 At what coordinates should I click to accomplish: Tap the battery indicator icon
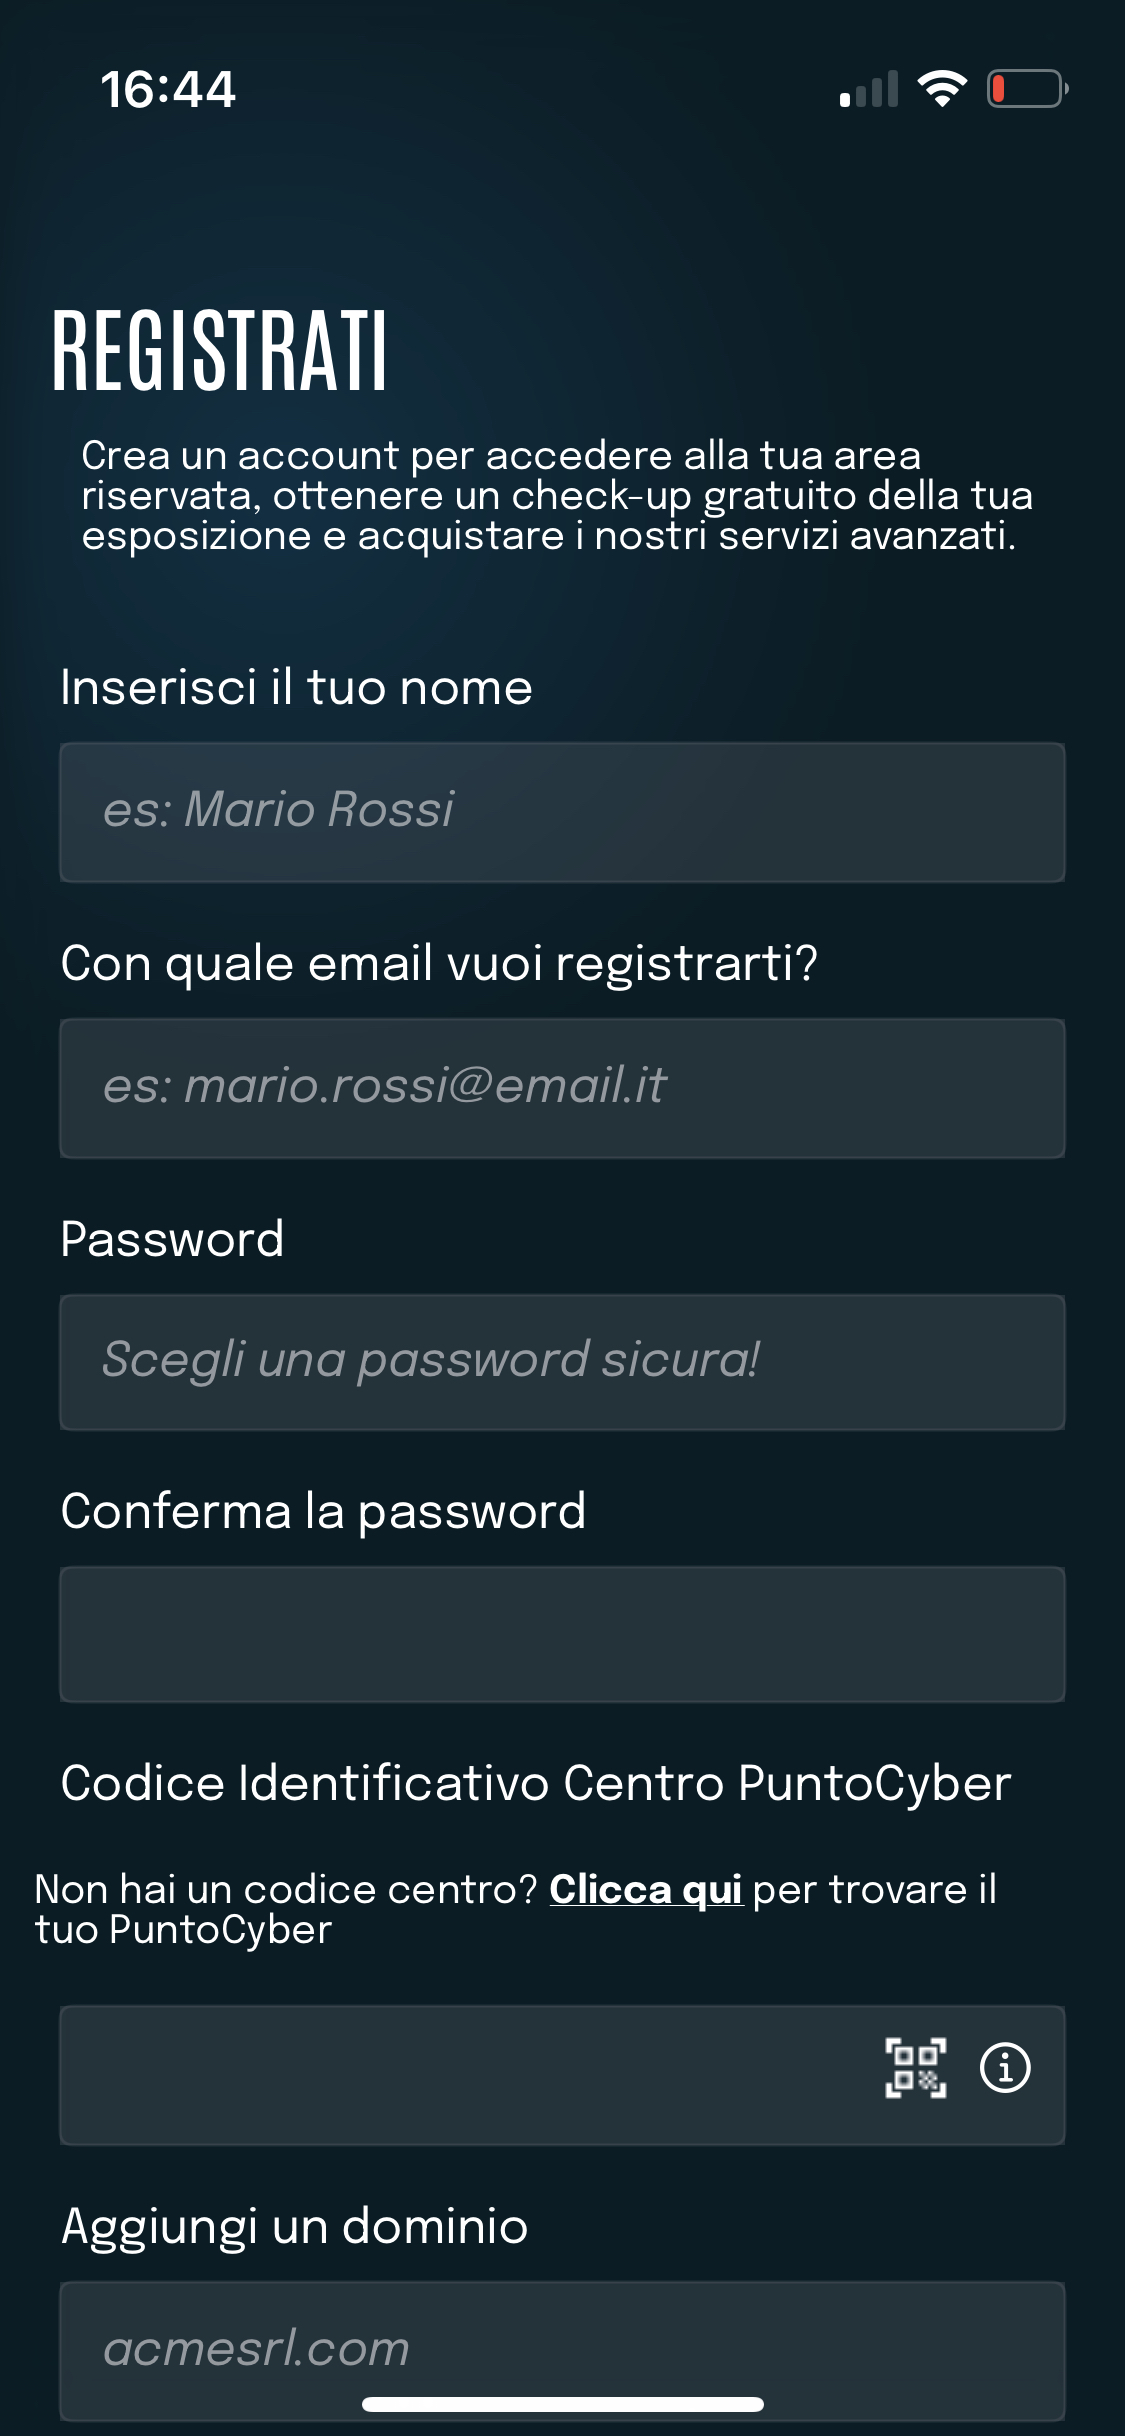pos(1027,89)
